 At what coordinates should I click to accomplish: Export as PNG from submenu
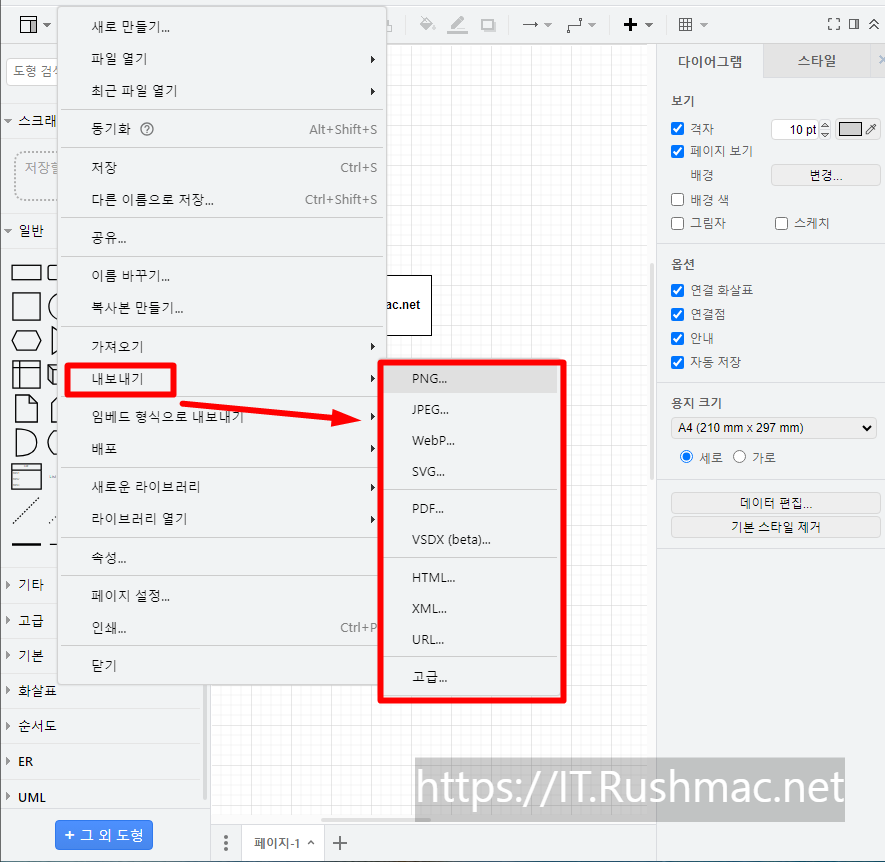471,379
